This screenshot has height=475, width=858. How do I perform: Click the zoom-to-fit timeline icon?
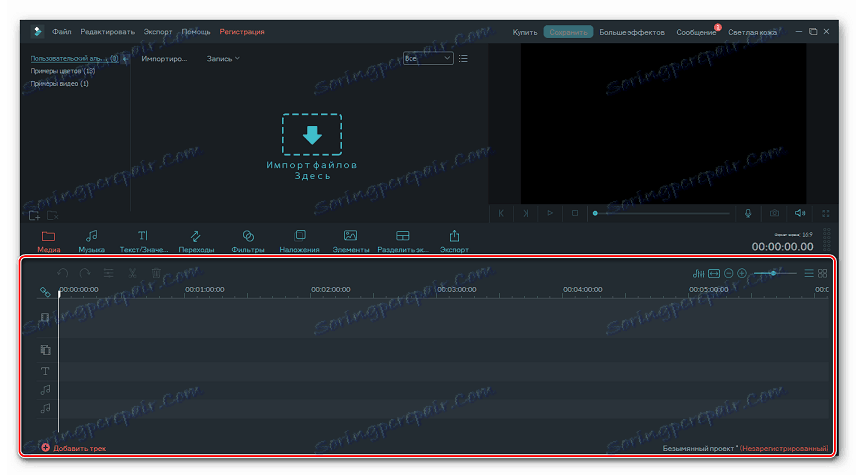click(x=714, y=273)
